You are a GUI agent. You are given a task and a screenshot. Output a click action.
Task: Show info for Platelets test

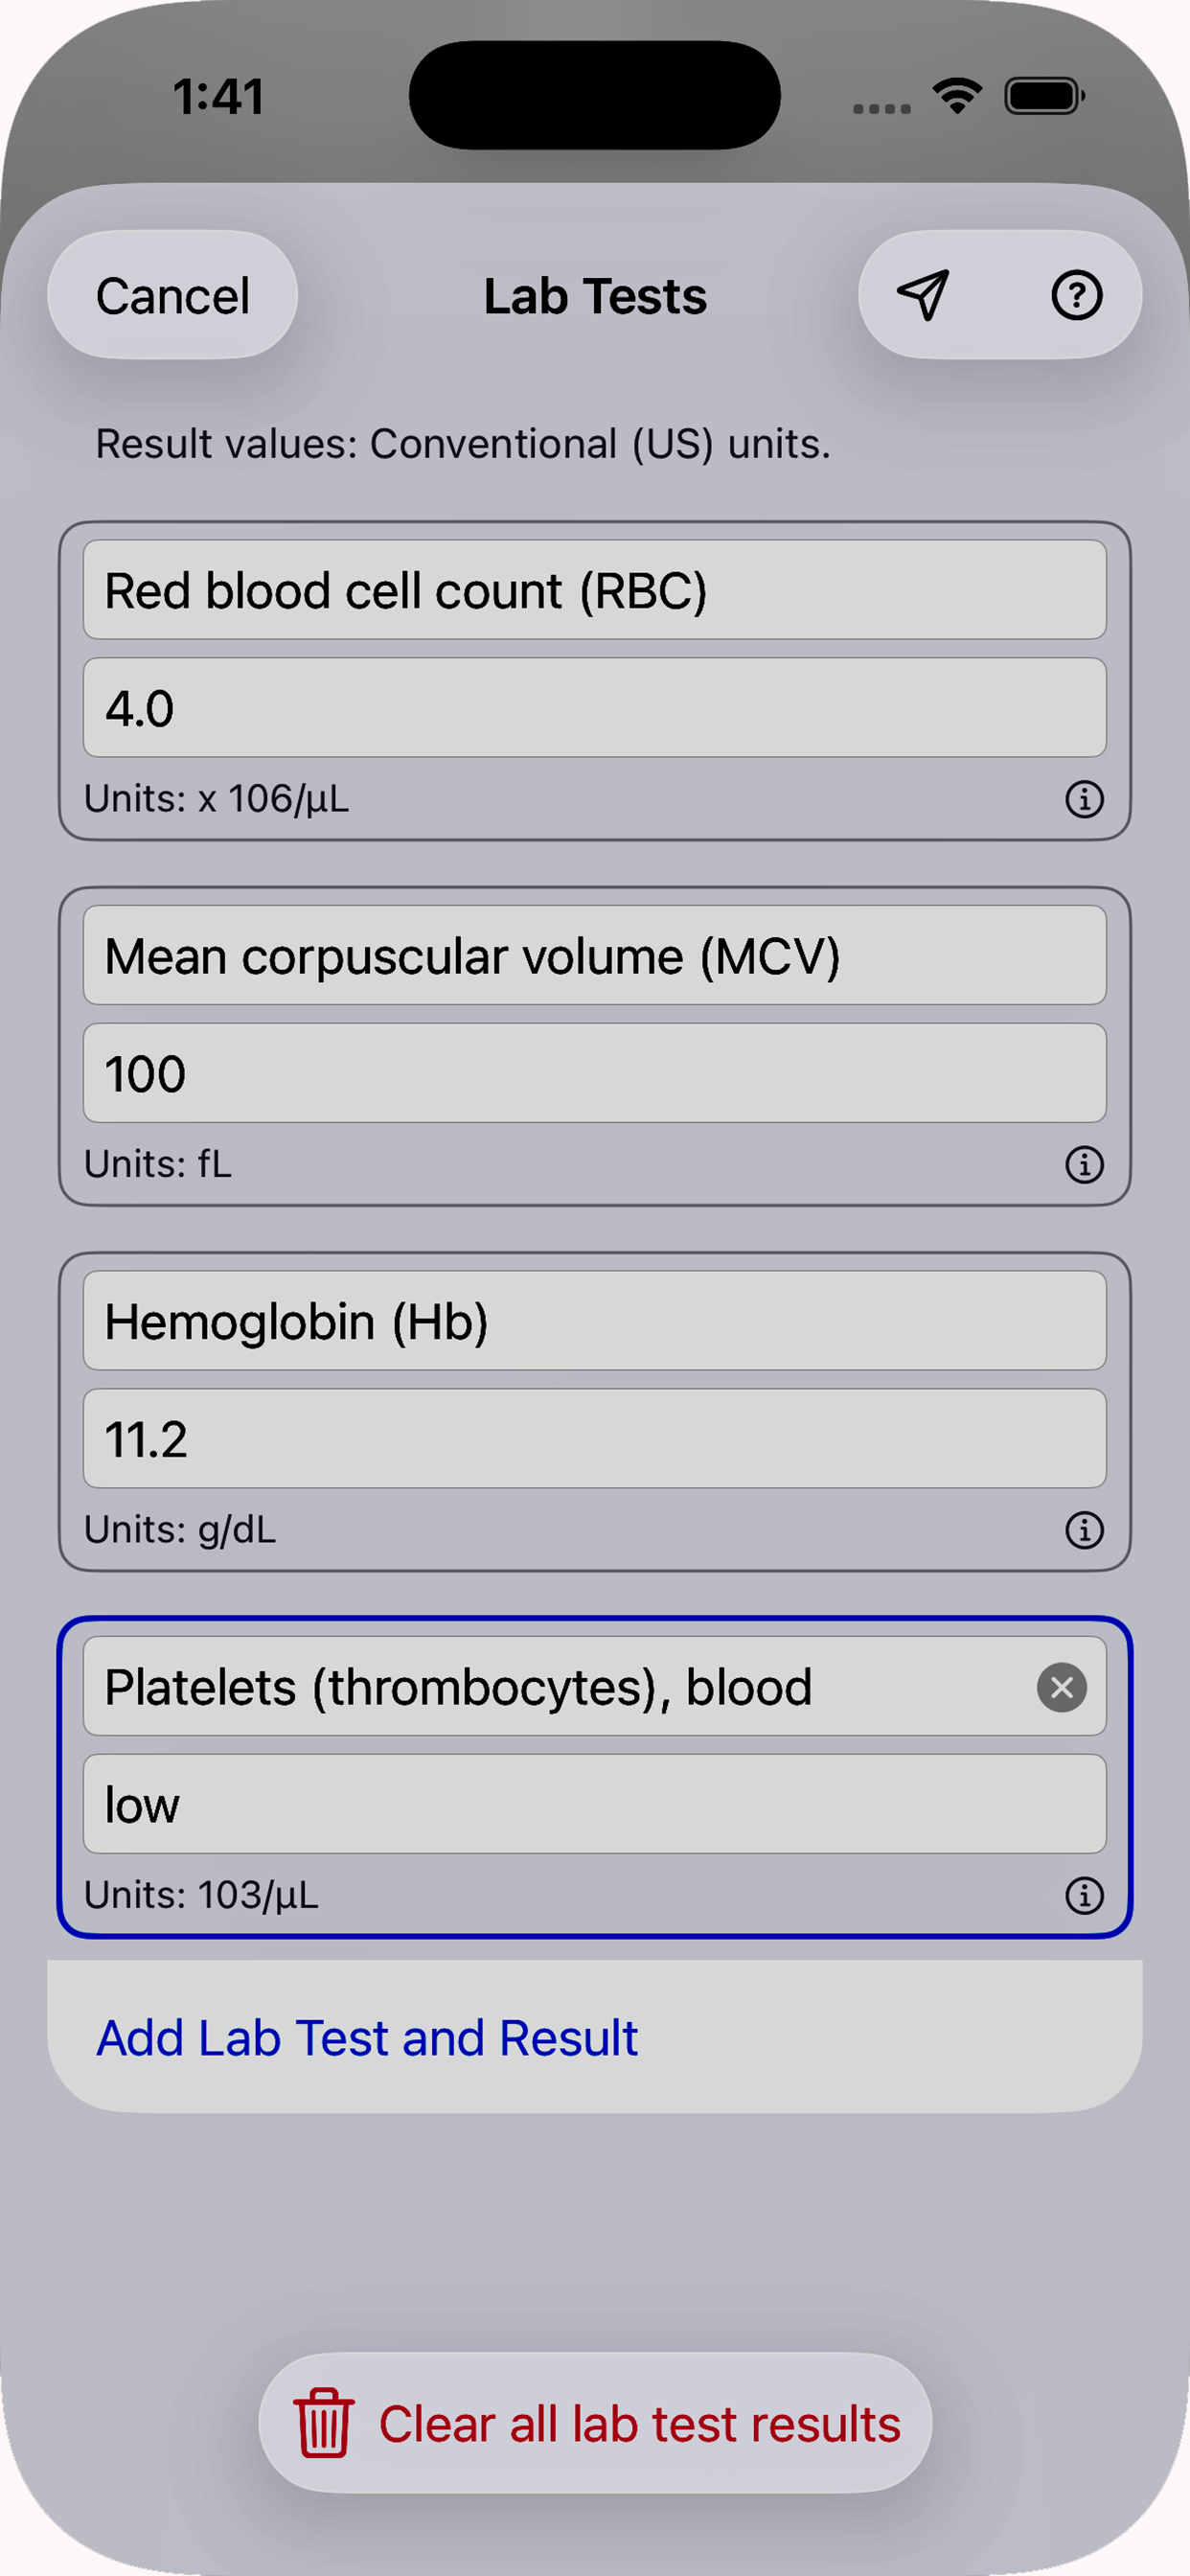[x=1084, y=1895]
